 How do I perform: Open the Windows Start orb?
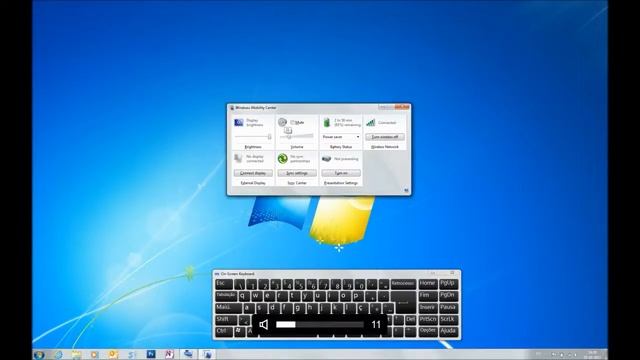pyautogui.click(x=39, y=354)
